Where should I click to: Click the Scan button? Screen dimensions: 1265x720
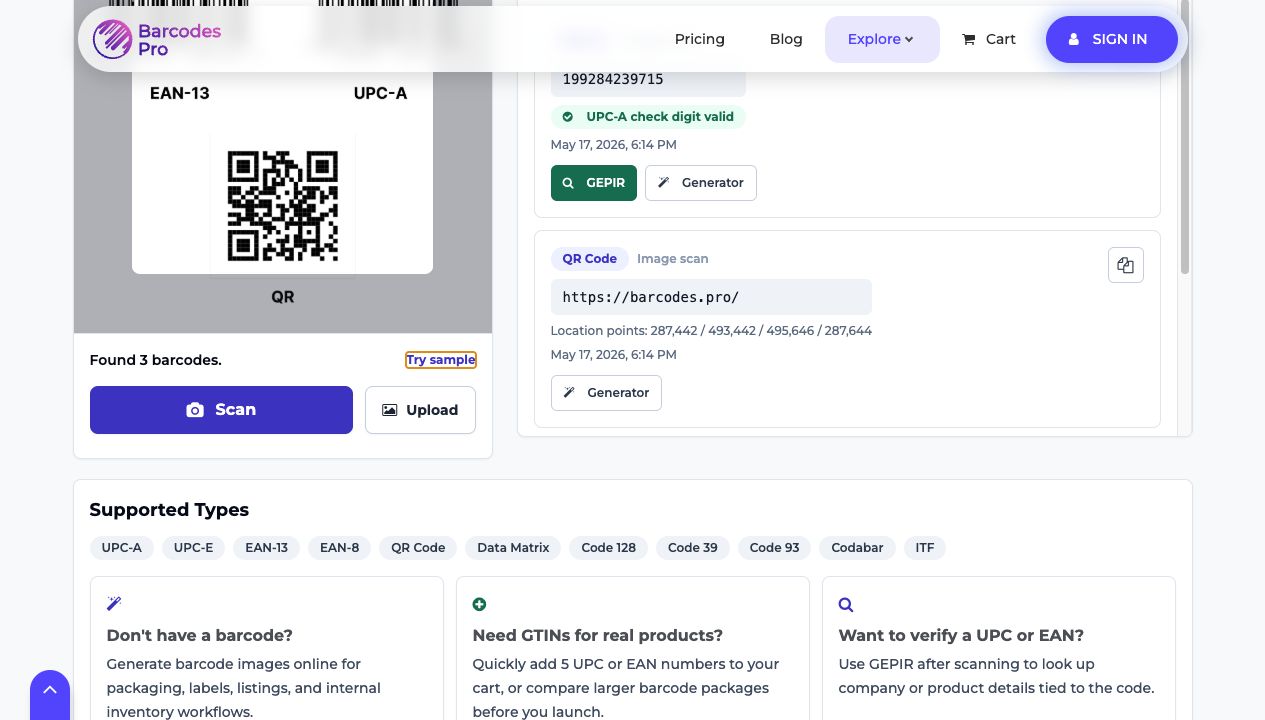(221, 410)
